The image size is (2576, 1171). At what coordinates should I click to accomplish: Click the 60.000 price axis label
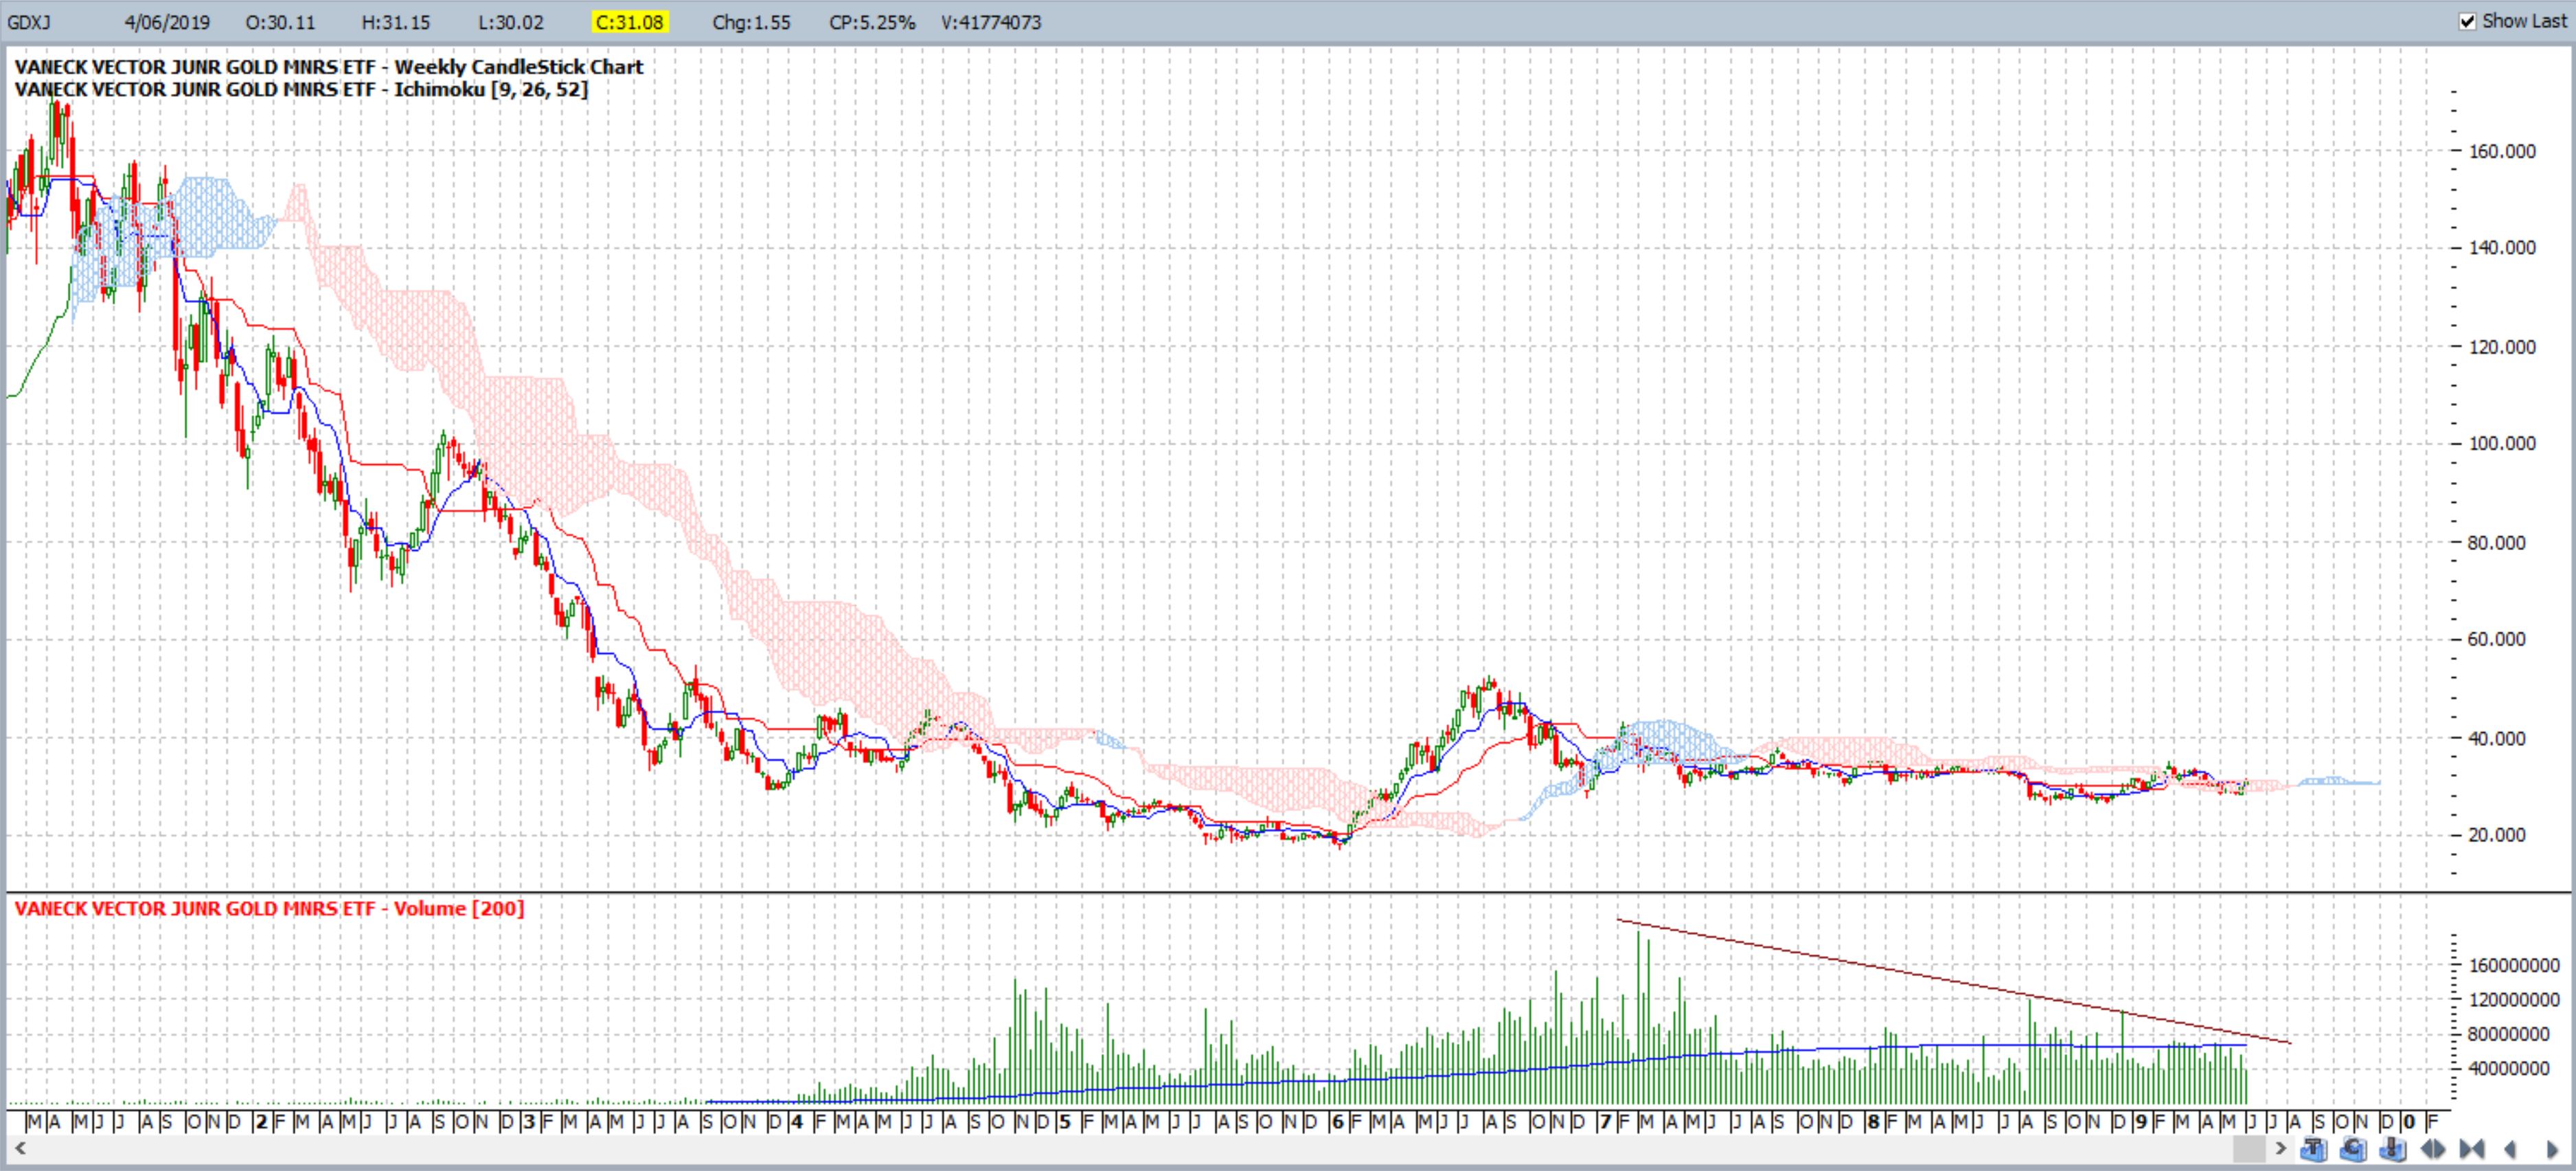point(2496,639)
